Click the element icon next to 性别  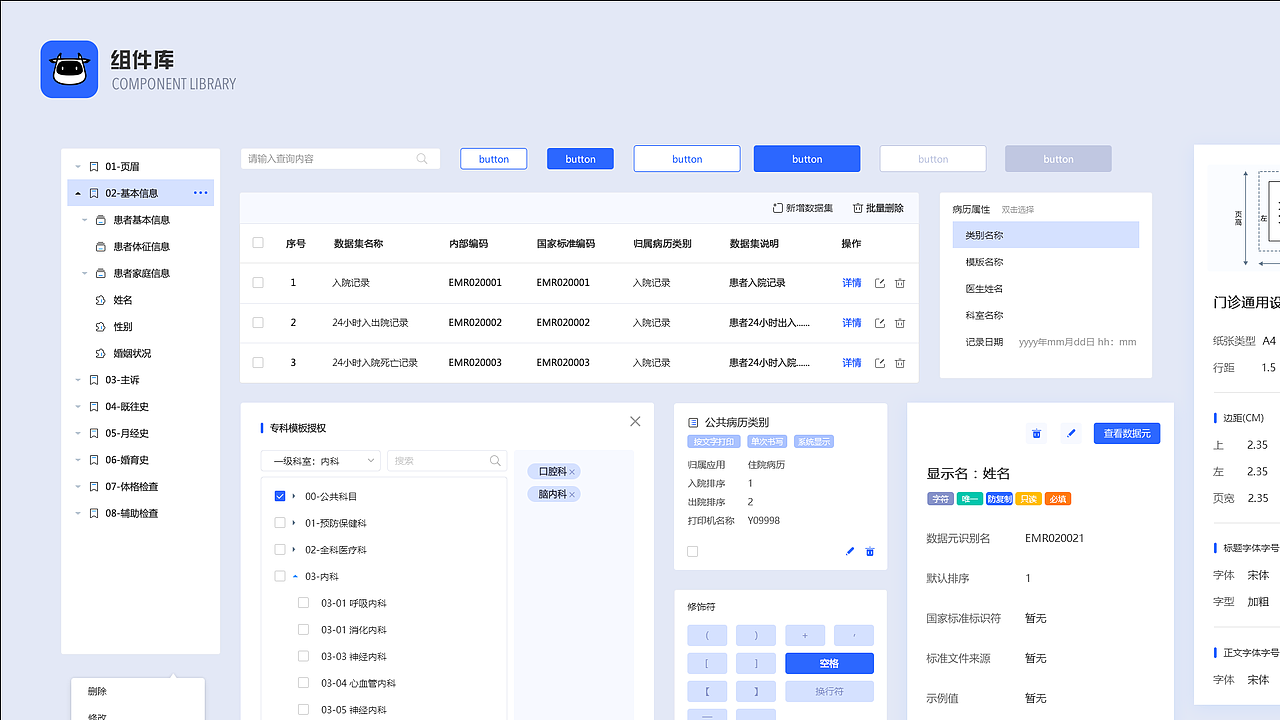pos(100,327)
